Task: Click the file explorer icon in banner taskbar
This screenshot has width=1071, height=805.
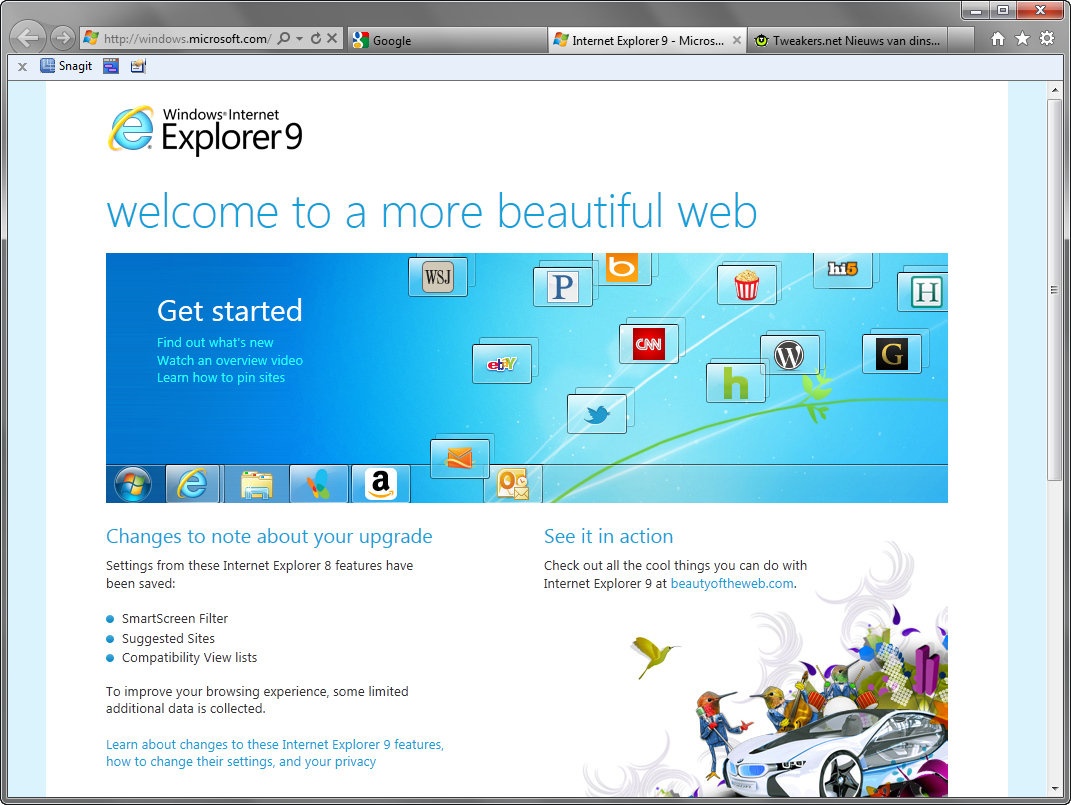Action: coord(256,485)
